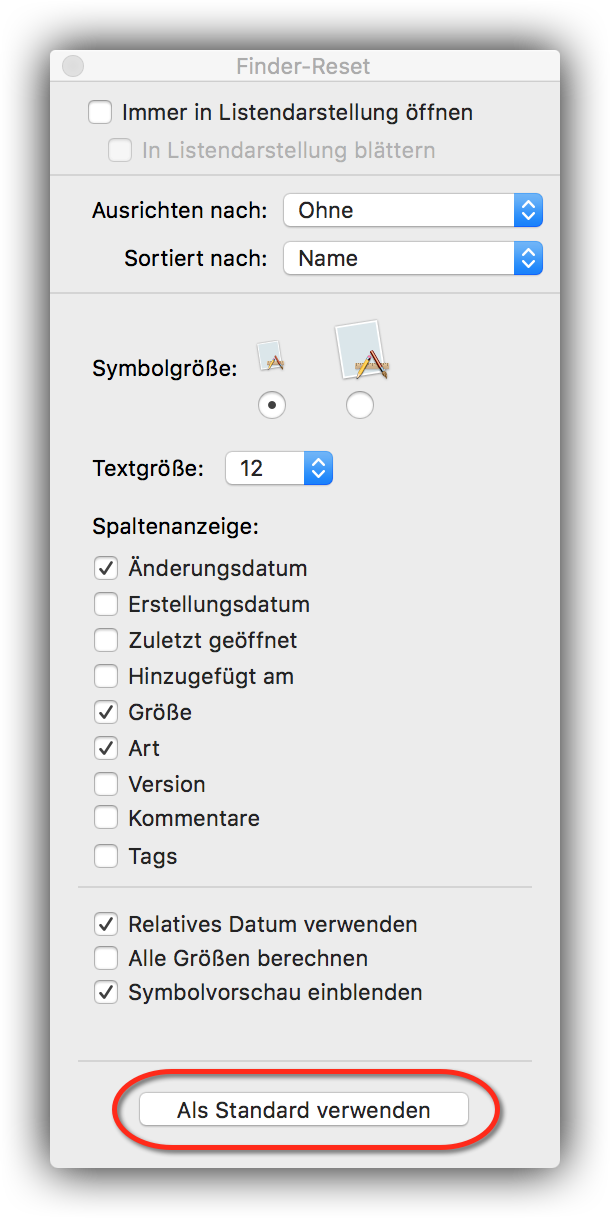Select the small Symbolgröße radio button
This screenshot has height=1218, width=610.
tap(271, 405)
